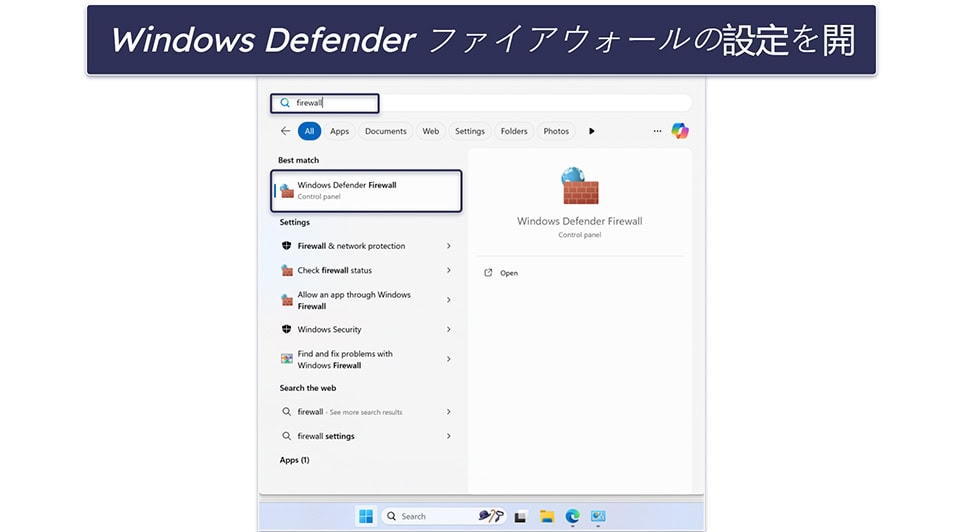Viewport: 960px width, 532px height.
Task: Expand Check firewall status chevron
Action: 449,271
